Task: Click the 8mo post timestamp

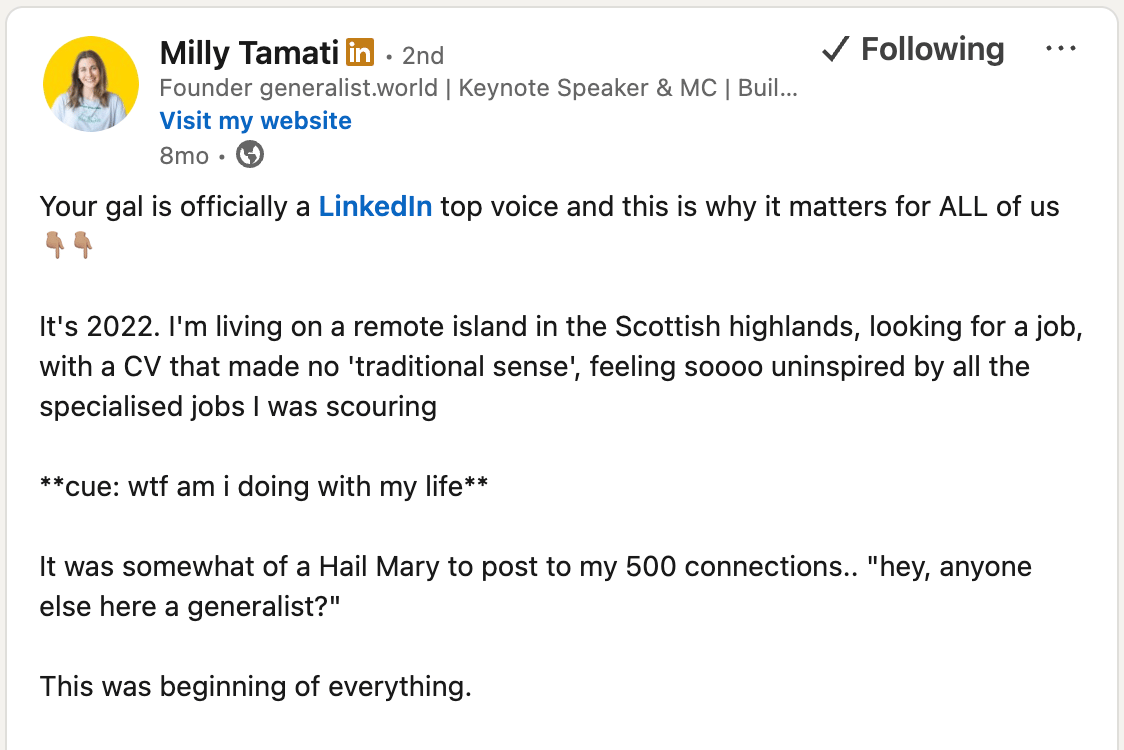Action: pos(184,155)
